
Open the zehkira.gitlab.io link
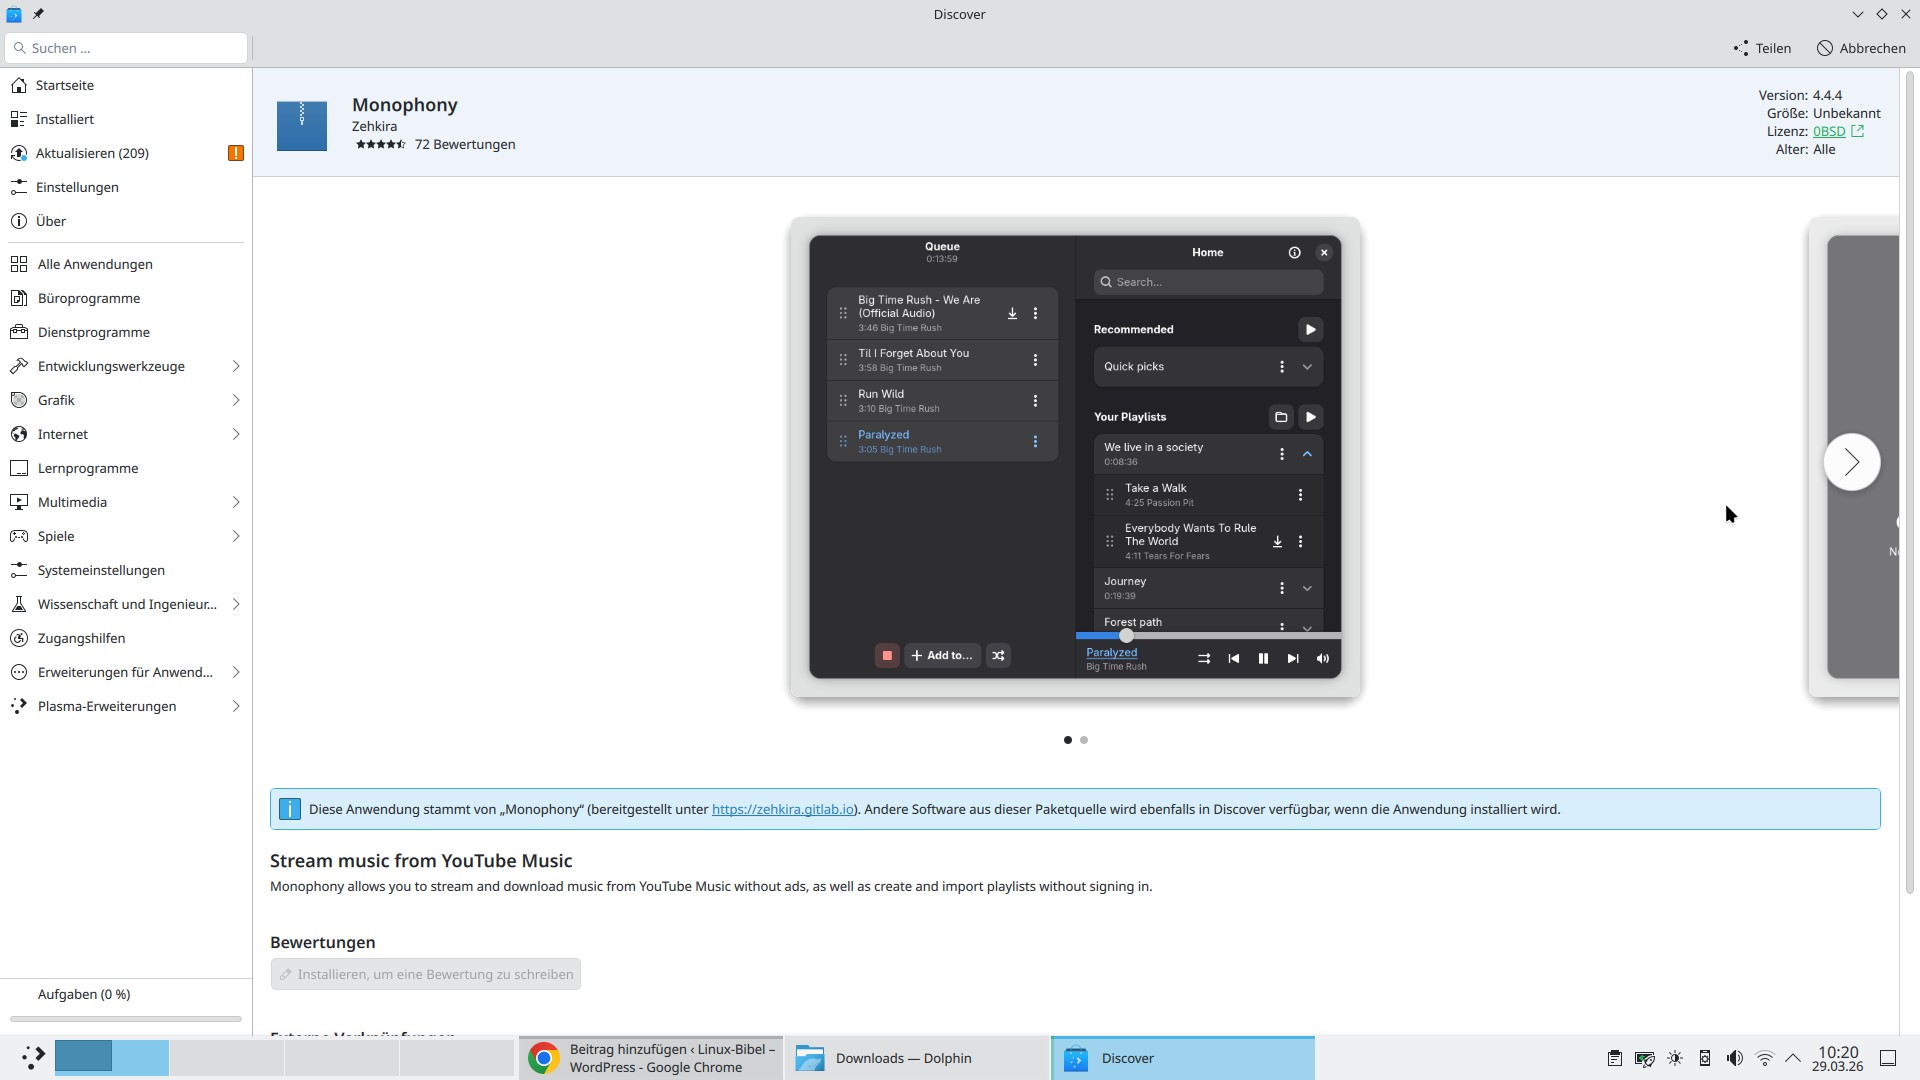point(782,809)
